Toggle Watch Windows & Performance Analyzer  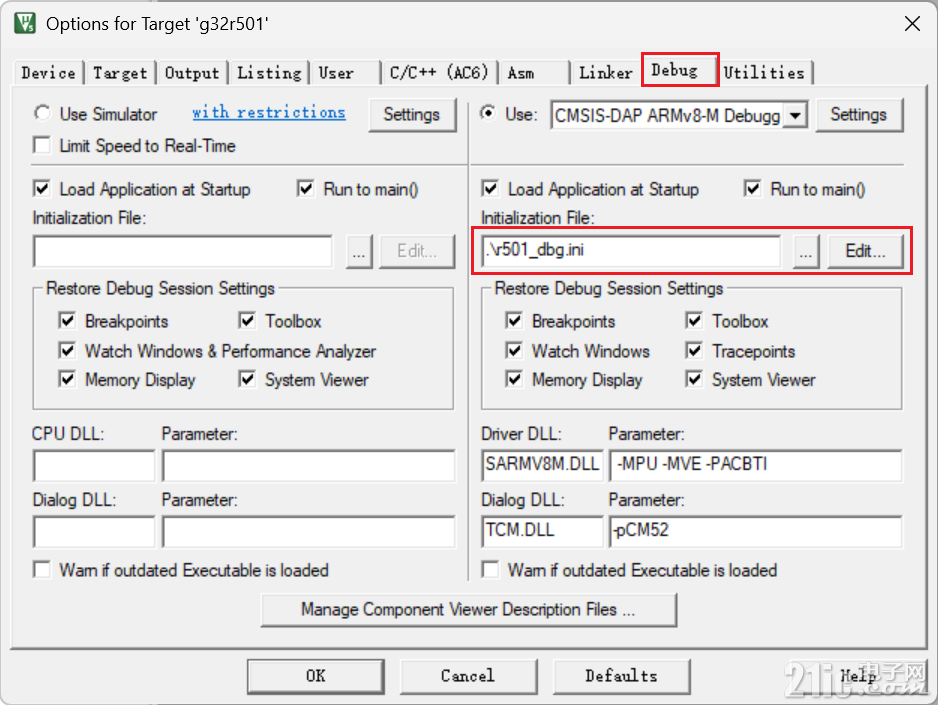tap(67, 350)
